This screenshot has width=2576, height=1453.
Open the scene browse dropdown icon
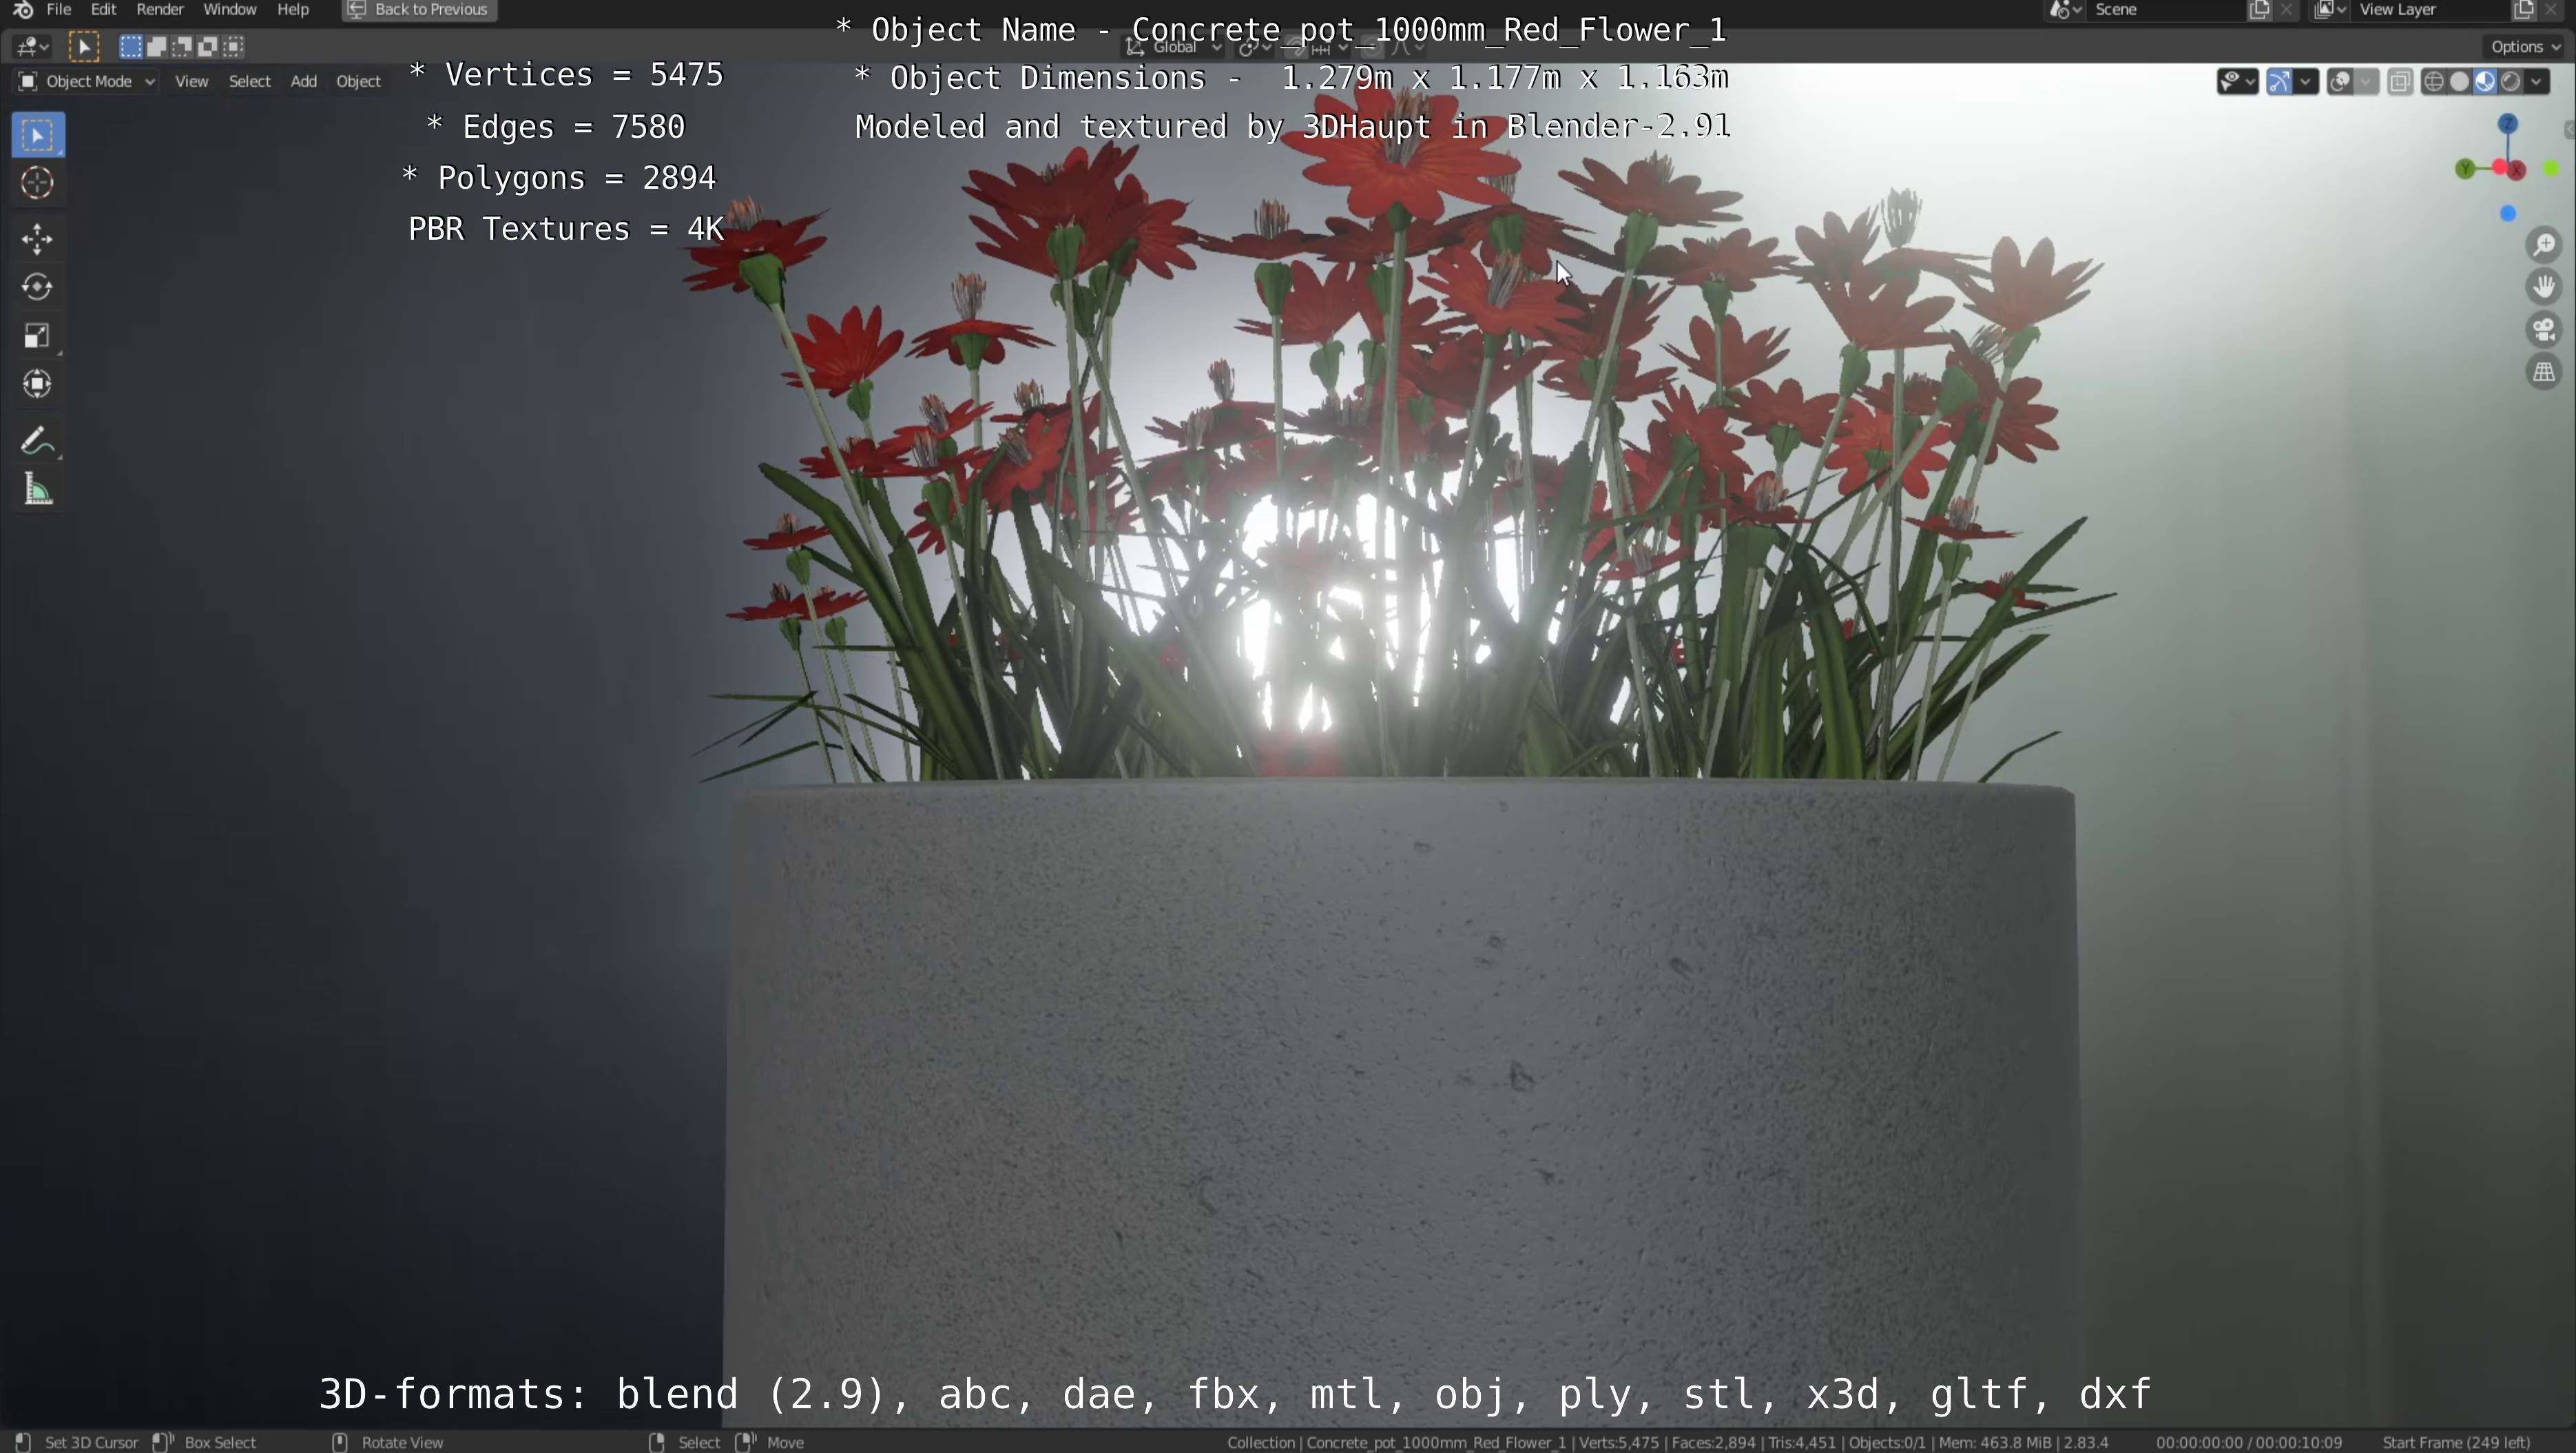(x=2065, y=10)
